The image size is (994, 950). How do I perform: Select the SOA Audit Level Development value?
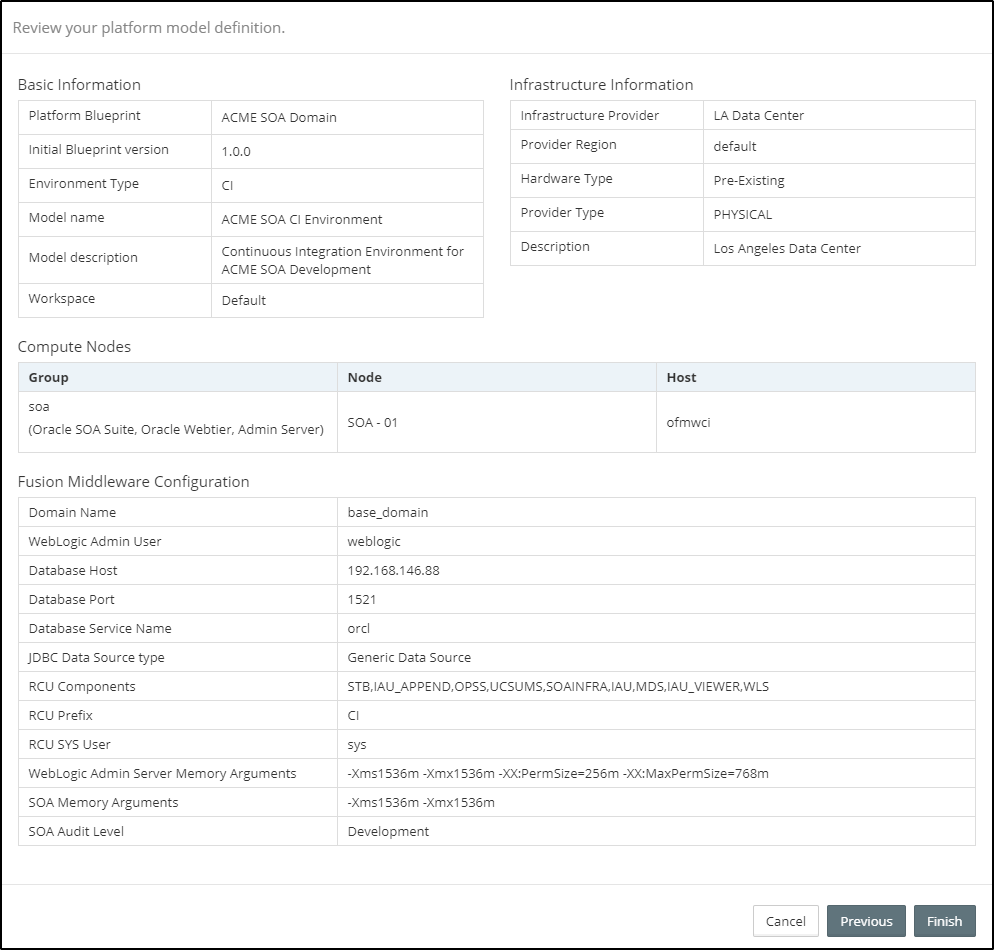[x=388, y=831]
